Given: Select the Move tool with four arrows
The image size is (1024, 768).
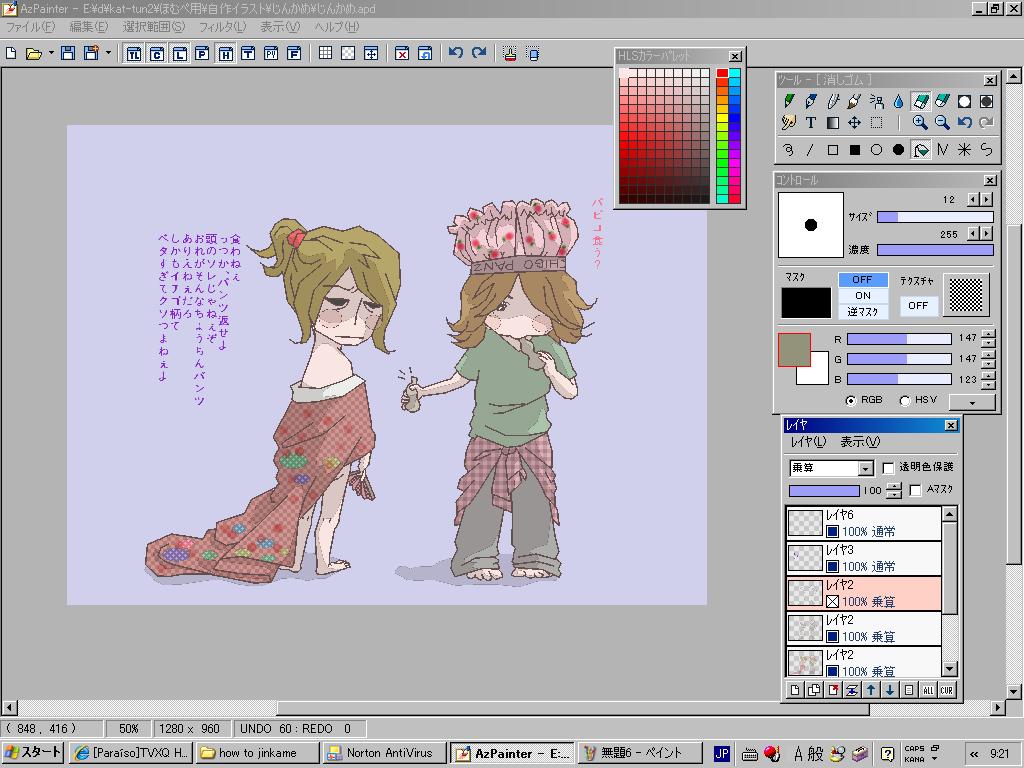Looking at the screenshot, I should click(854, 123).
